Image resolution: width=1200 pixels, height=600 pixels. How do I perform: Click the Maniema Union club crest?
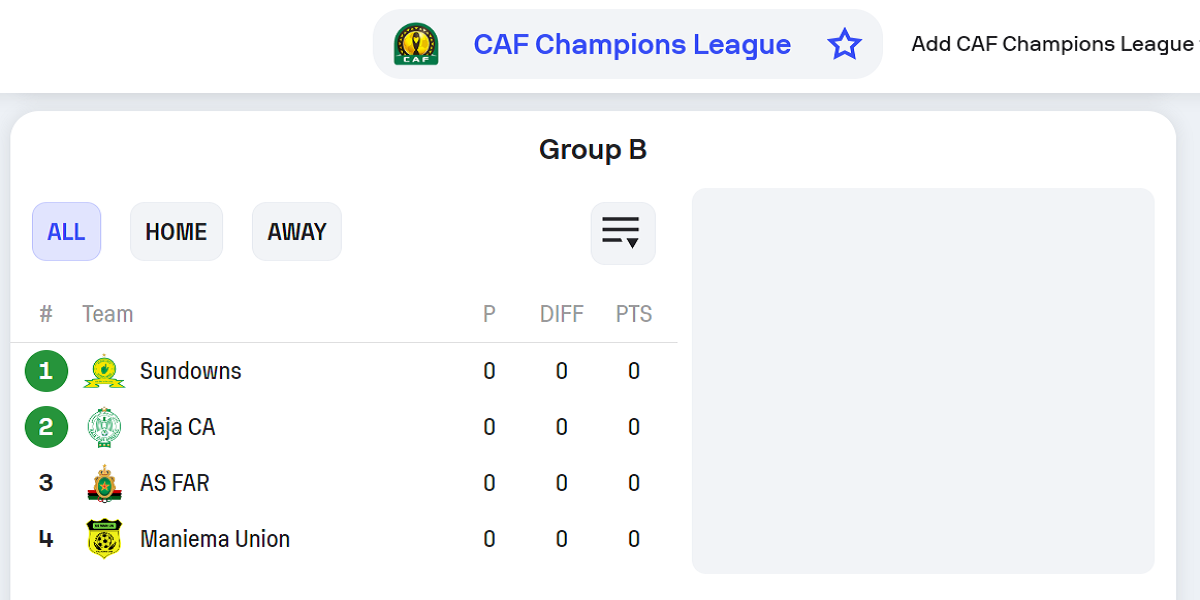click(x=104, y=539)
